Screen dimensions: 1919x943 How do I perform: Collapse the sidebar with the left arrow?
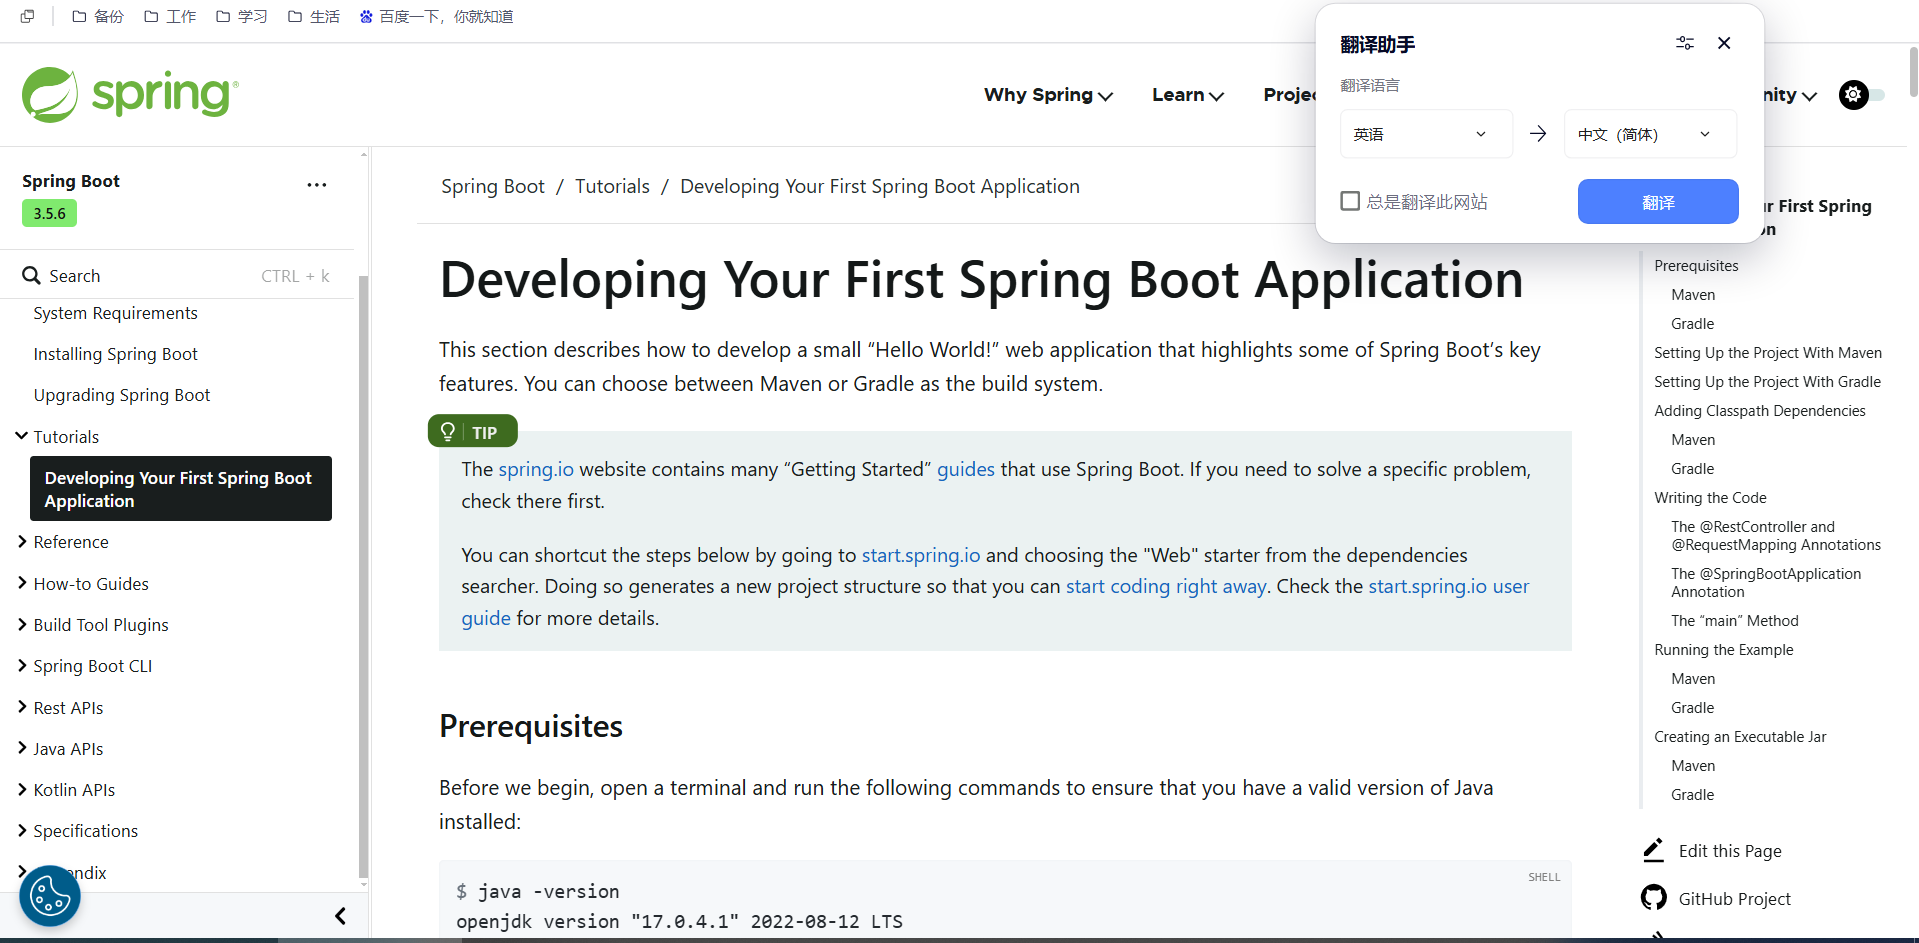tap(340, 916)
